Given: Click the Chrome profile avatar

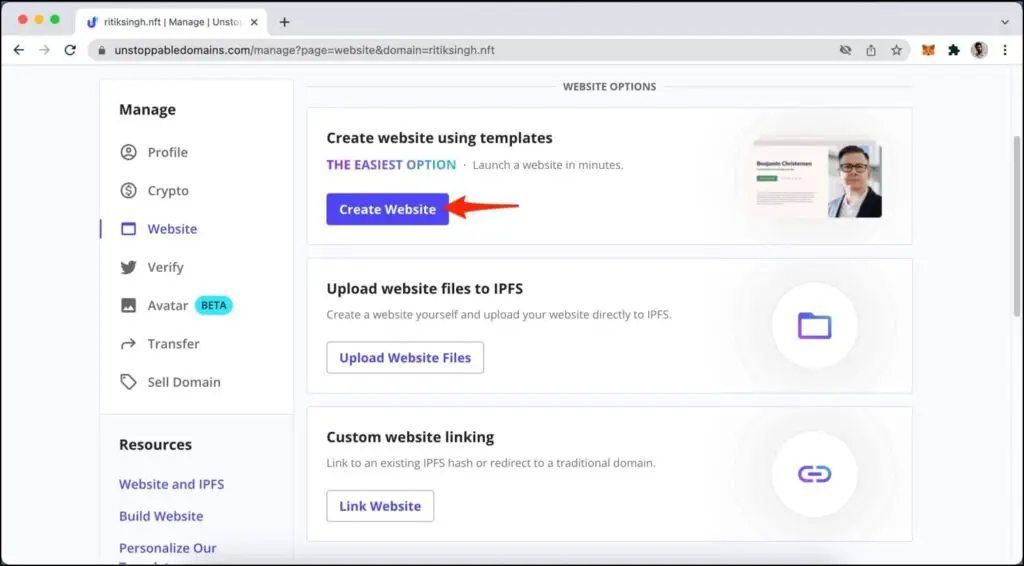Looking at the screenshot, I should (x=979, y=50).
